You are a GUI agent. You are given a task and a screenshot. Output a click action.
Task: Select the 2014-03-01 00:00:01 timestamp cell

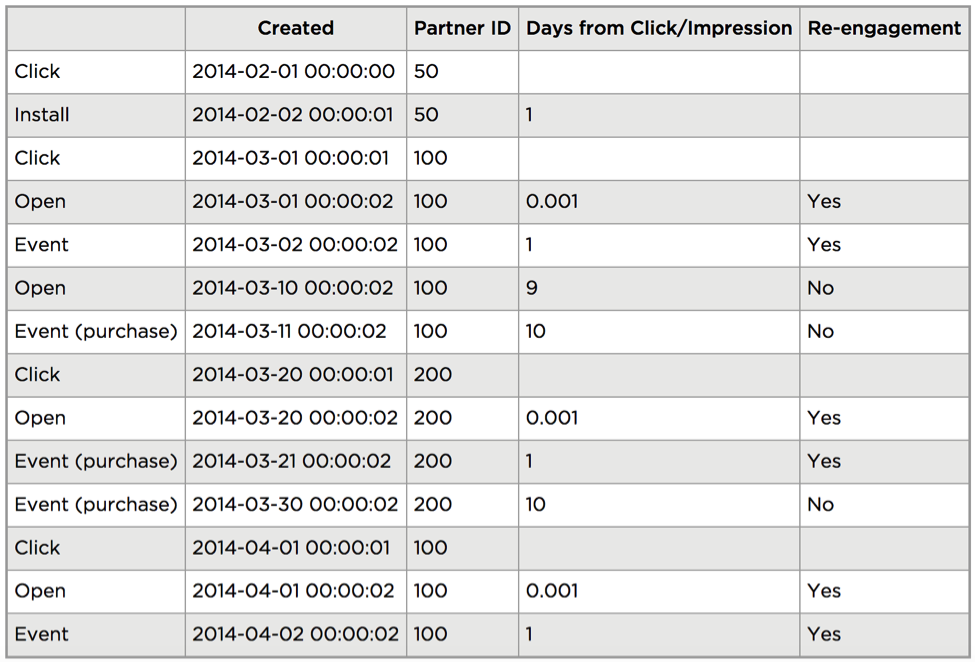pyautogui.click(x=292, y=158)
